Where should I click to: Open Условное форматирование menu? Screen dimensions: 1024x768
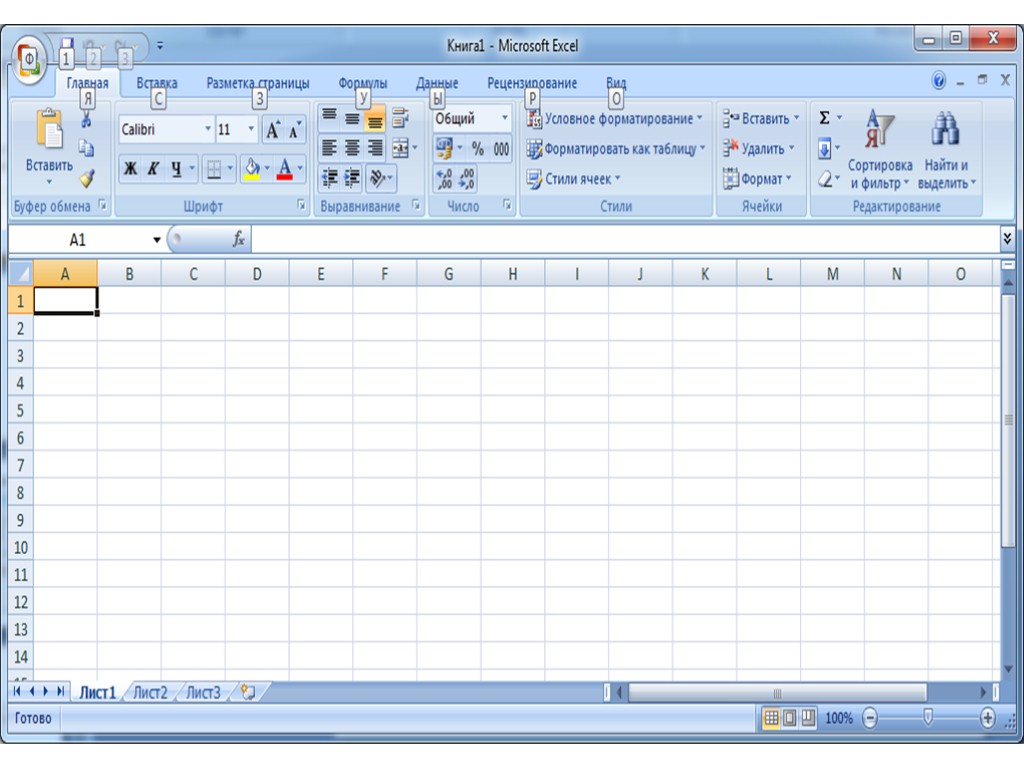pos(615,119)
